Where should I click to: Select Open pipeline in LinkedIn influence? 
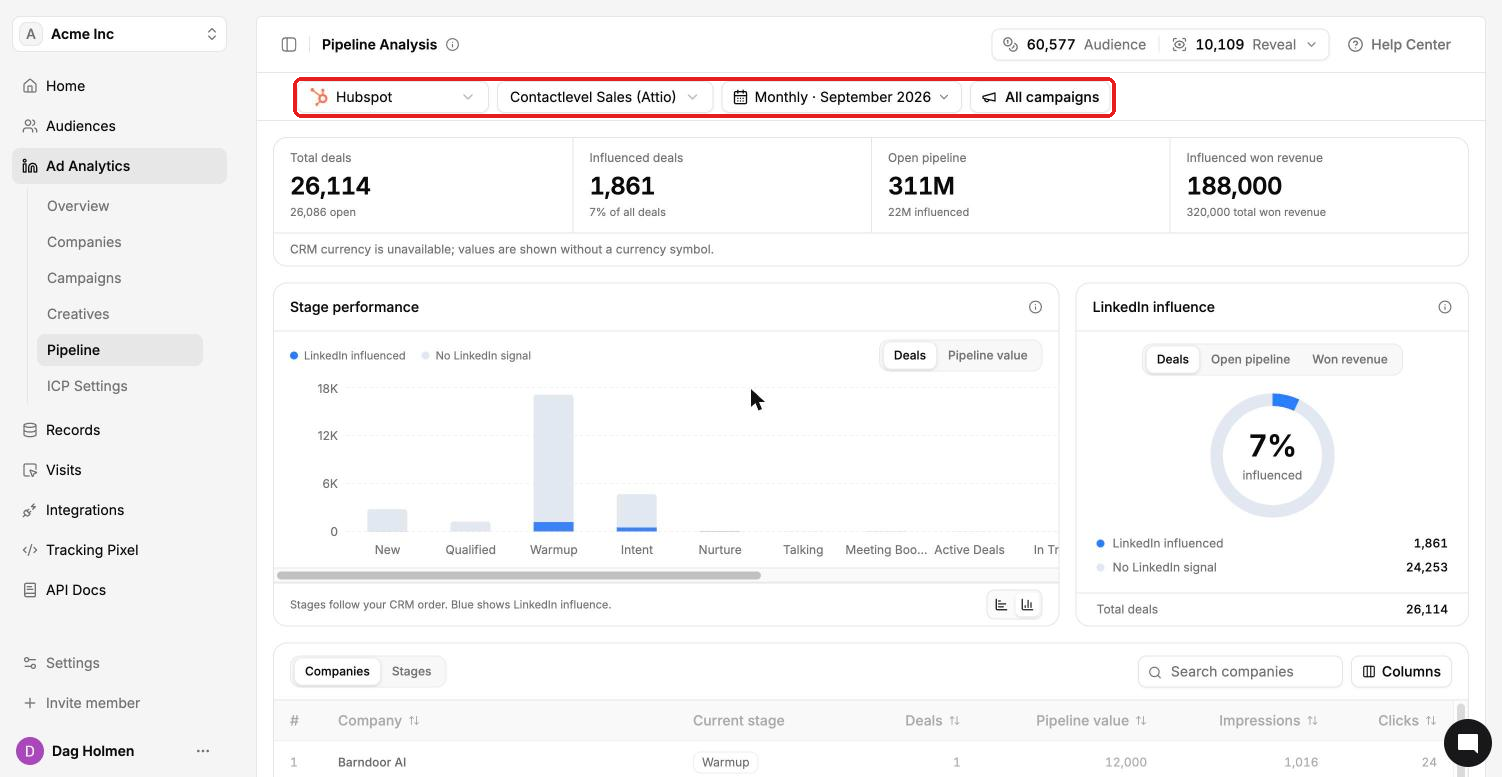pyautogui.click(x=1250, y=359)
